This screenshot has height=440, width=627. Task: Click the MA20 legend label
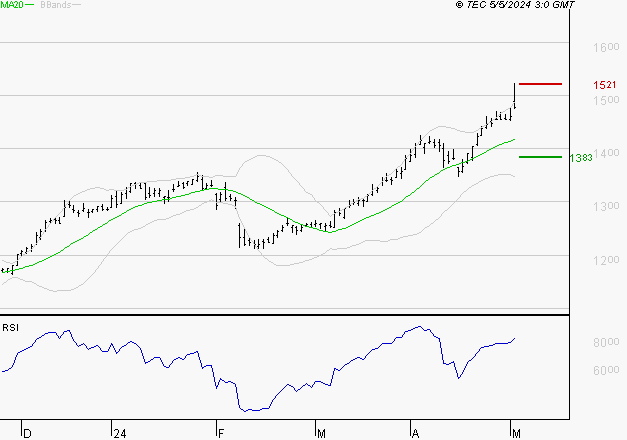12,5
